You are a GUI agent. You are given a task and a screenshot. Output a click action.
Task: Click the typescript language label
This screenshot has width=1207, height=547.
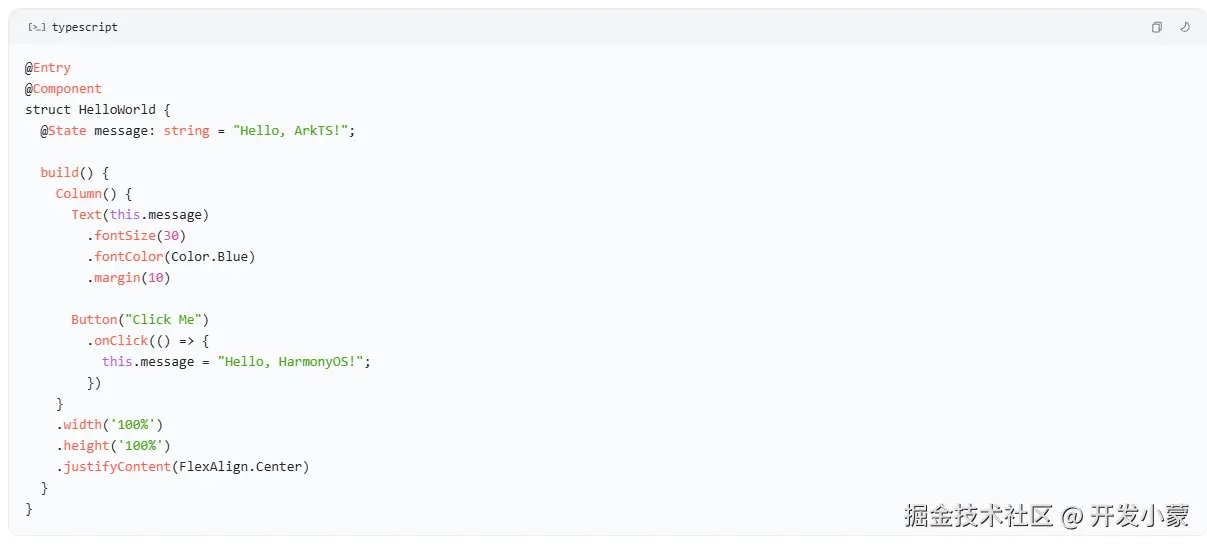pos(85,27)
